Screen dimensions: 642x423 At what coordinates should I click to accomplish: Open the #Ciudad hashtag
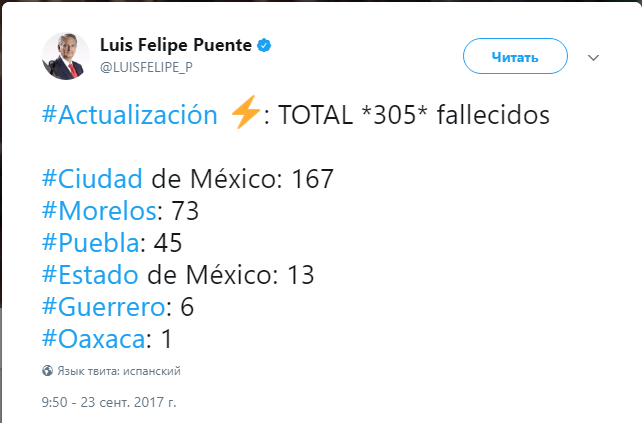93,180
